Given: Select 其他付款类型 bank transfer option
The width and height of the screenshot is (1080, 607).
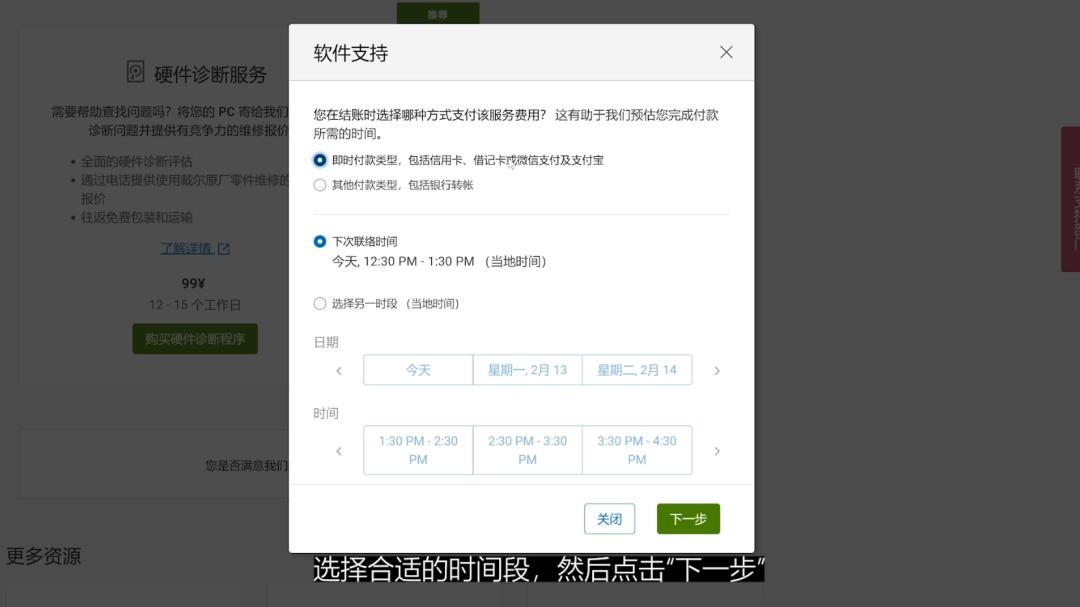Looking at the screenshot, I should coord(320,184).
